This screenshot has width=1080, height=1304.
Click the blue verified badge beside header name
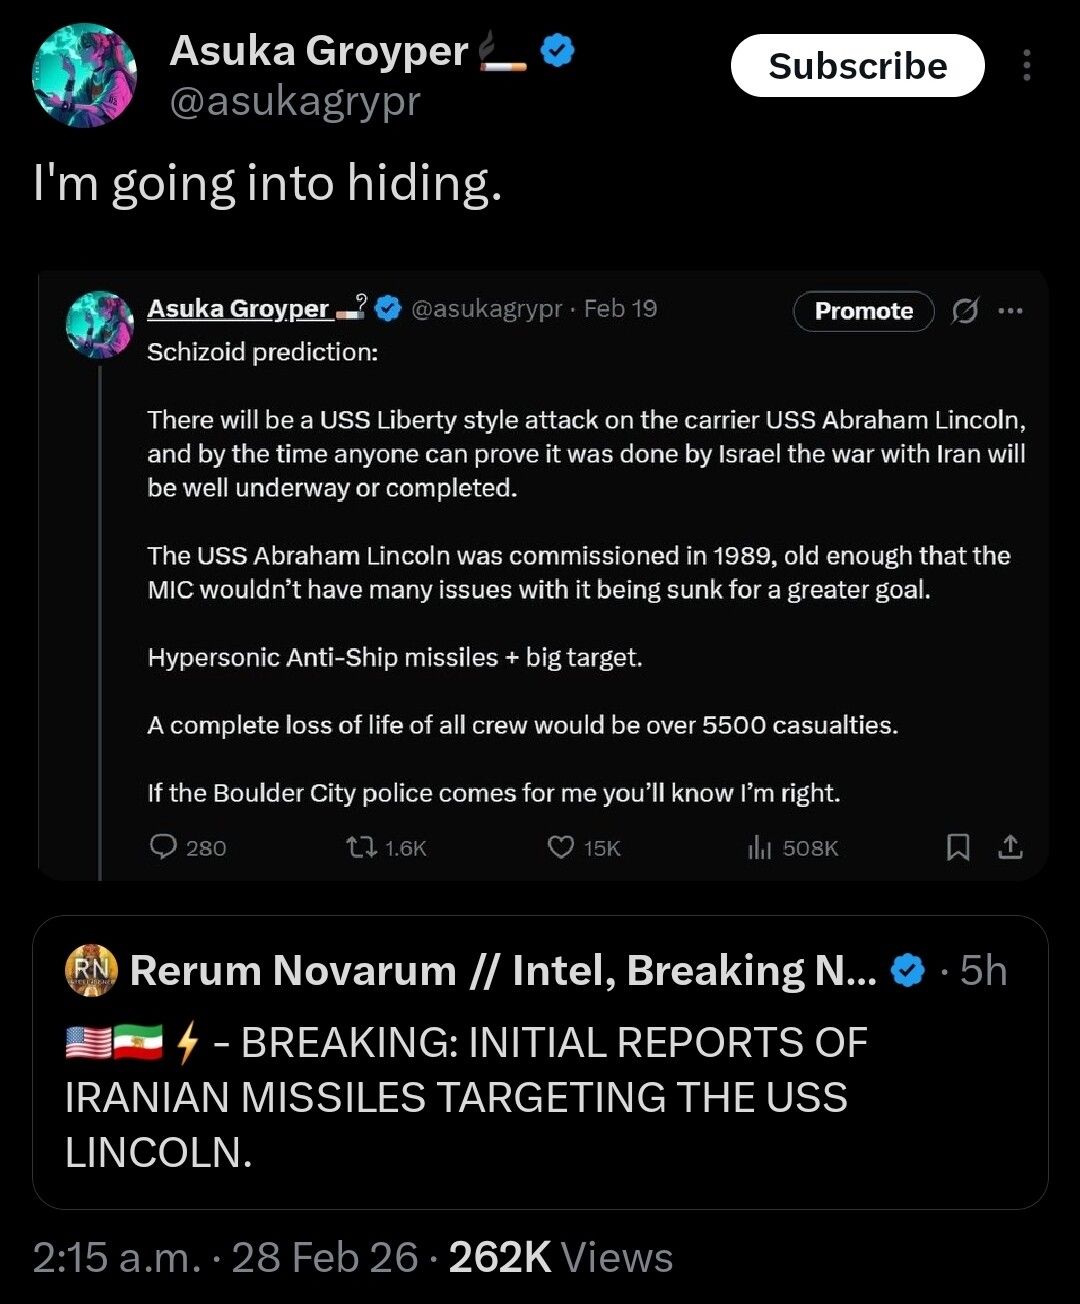pos(557,51)
